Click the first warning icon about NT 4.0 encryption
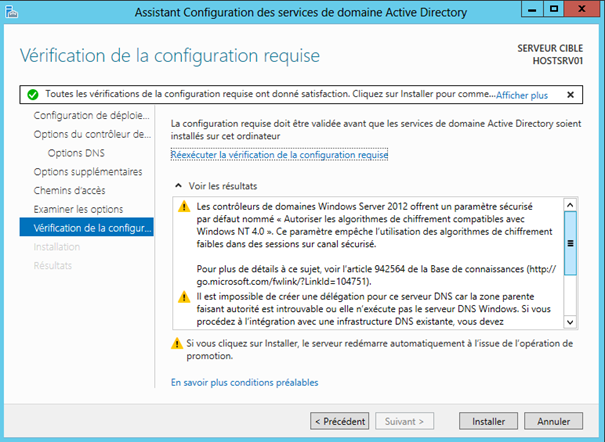 tap(183, 207)
